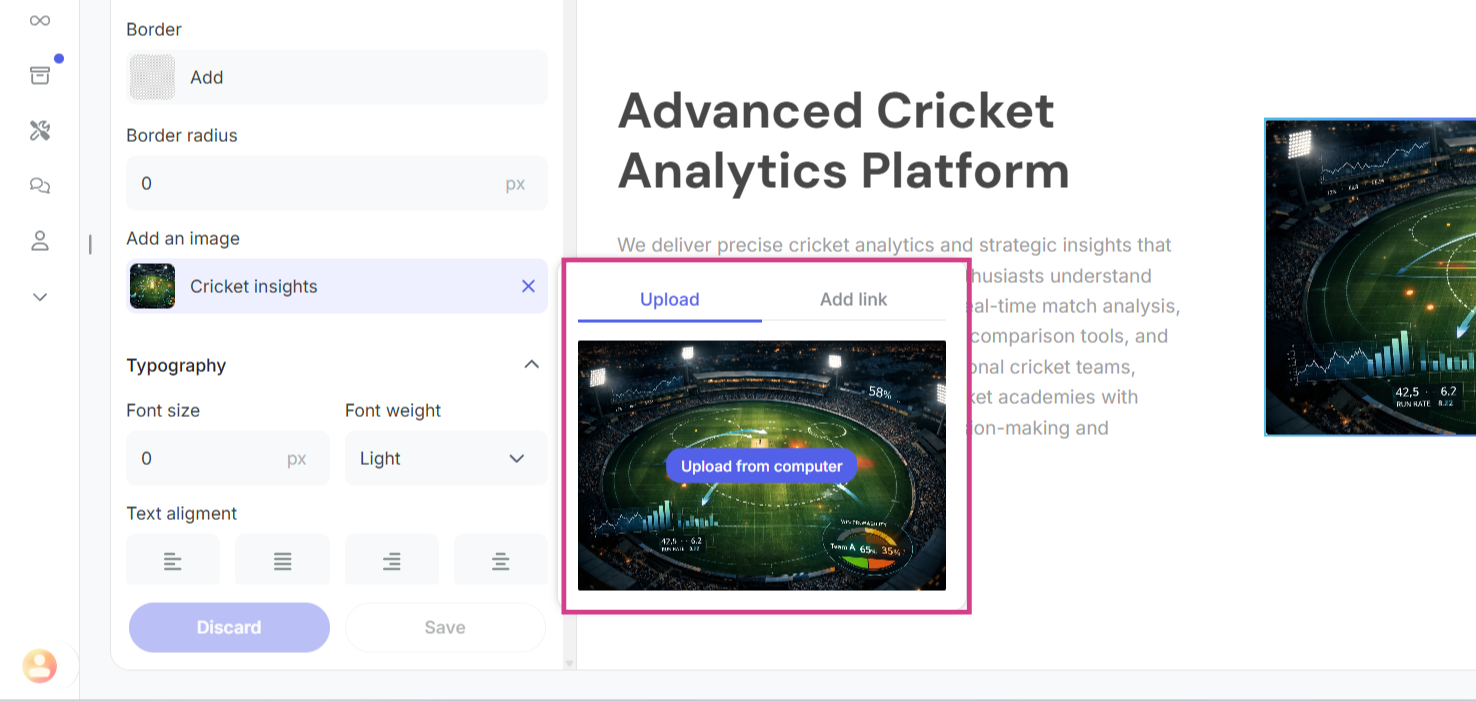Select justified text alignment
Image resolution: width=1476 pixels, height=701 pixels.
(x=282, y=562)
